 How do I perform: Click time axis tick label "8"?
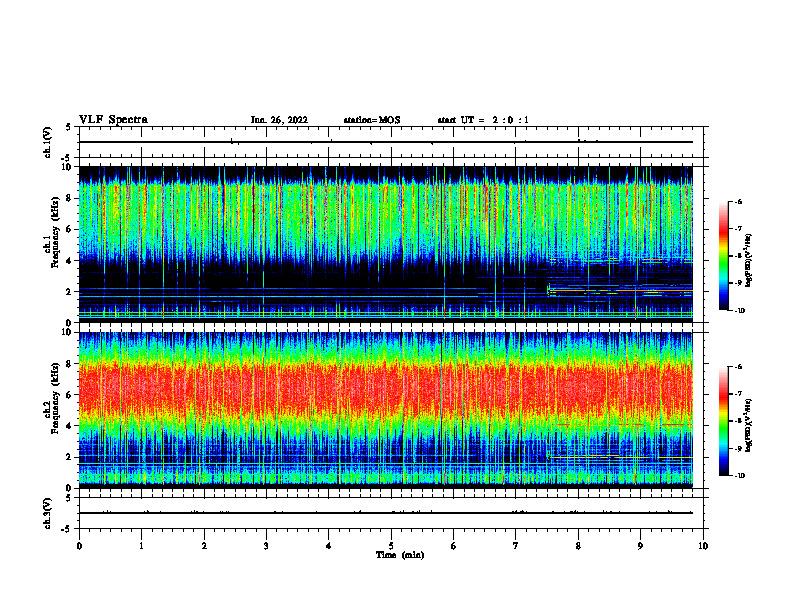coord(578,546)
